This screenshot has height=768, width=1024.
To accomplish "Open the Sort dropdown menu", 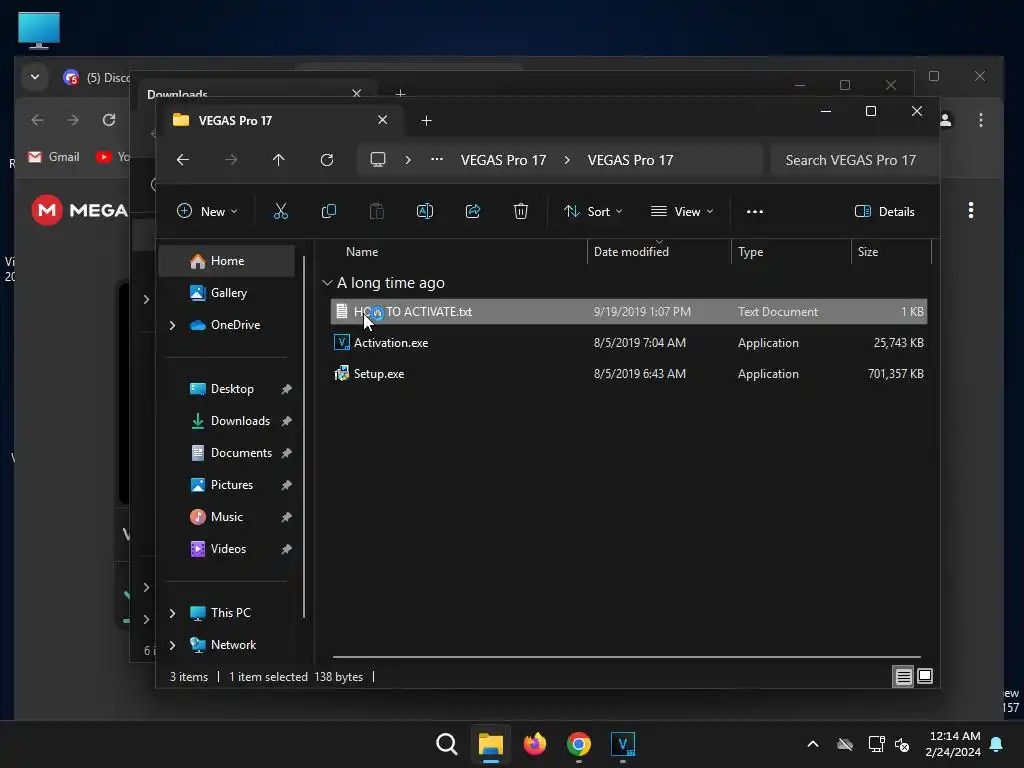I will point(593,212).
